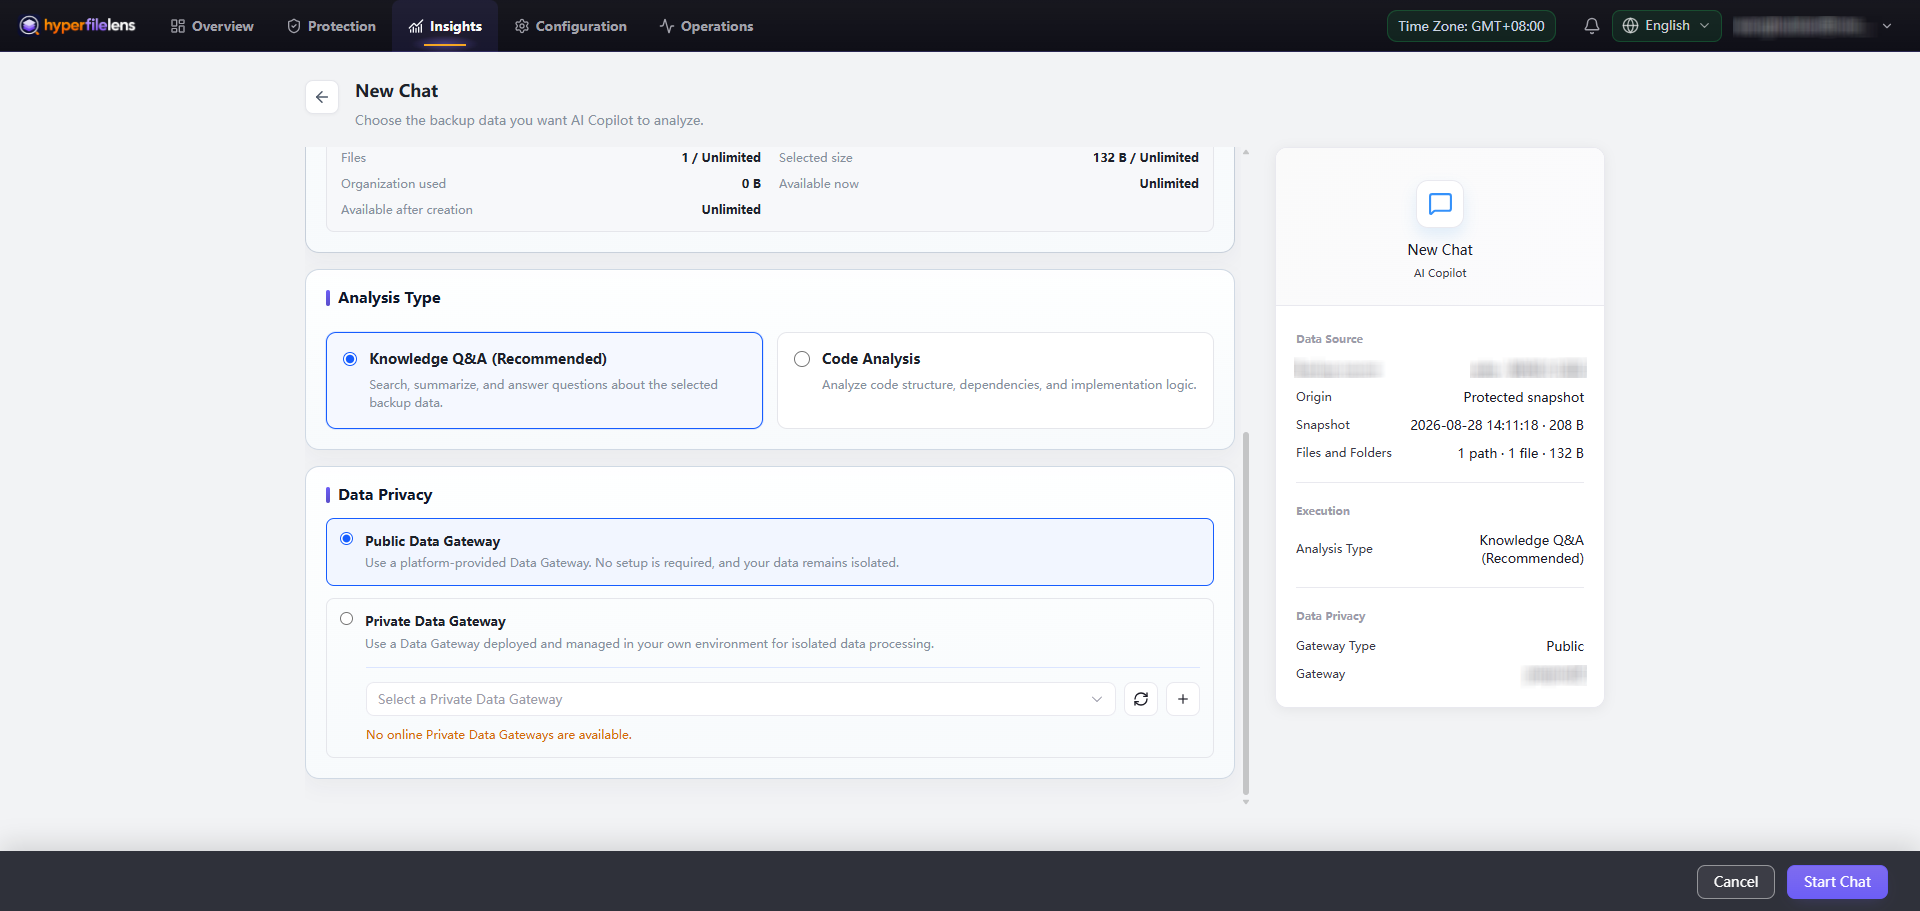Click the snapshot timestamp 2026-08-28 14:11:18

(1474, 425)
